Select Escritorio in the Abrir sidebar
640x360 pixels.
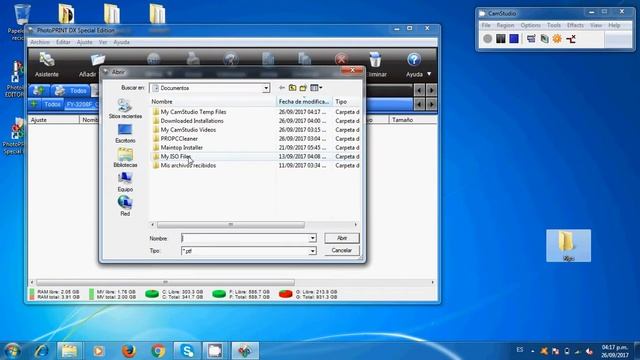pyautogui.click(x=125, y=133)
